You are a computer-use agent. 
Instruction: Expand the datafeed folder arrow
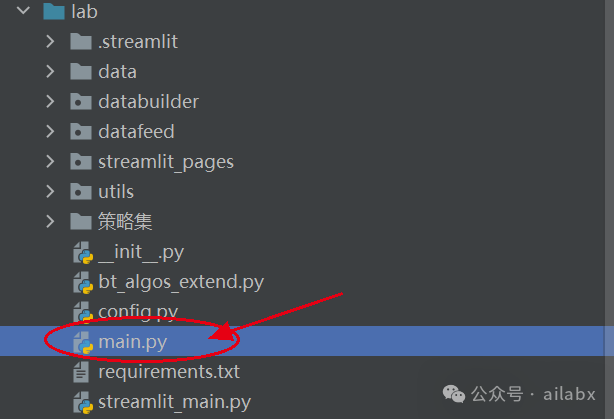pos(50,132)
